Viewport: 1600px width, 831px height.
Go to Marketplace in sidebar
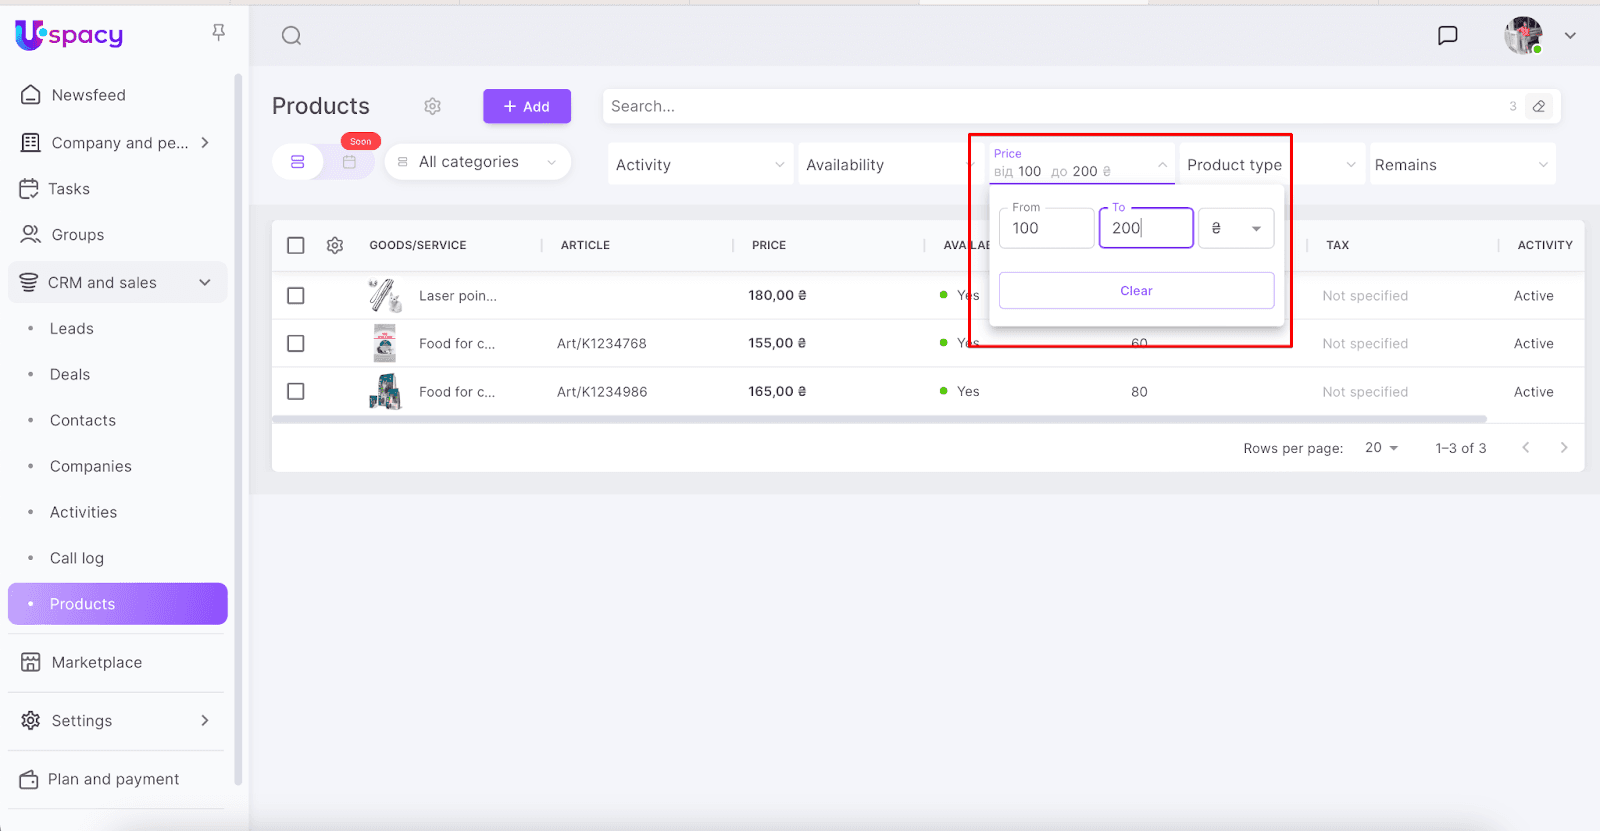click(97, 662)
